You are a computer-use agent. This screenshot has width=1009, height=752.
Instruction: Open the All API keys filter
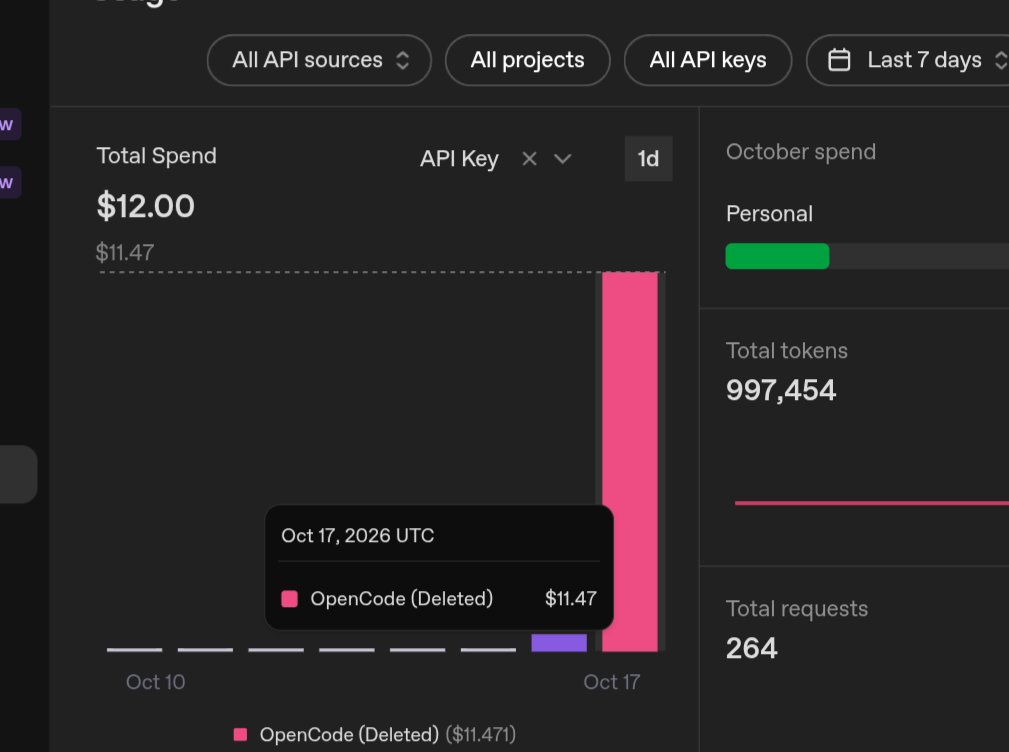point(707,60)
